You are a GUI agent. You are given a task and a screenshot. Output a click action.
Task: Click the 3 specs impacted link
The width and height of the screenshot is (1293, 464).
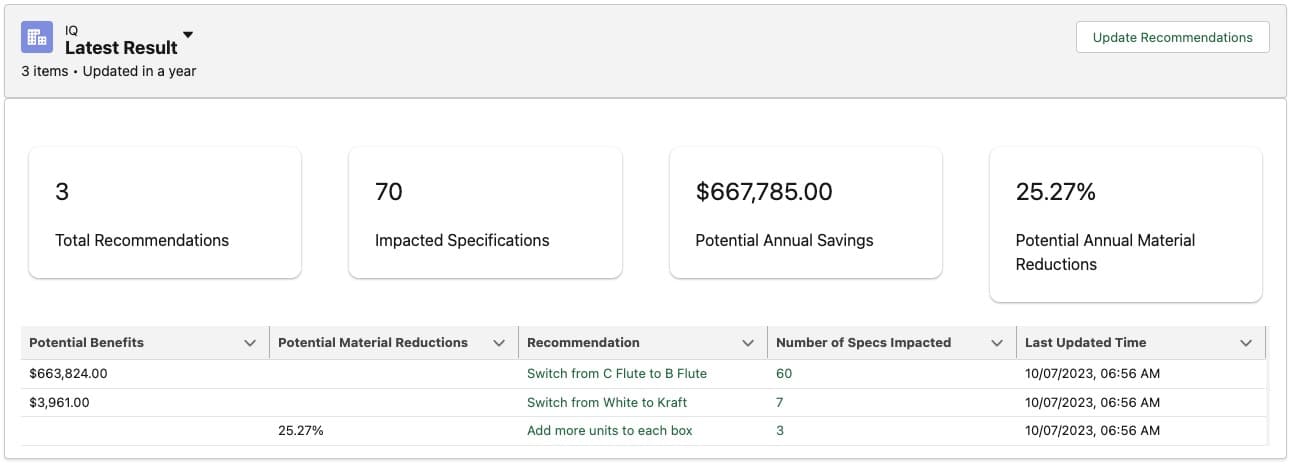pyautogui.click(x=780, y=431)
